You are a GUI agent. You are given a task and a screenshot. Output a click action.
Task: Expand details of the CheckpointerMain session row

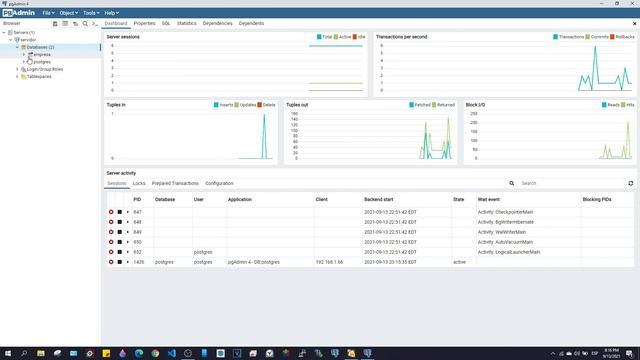[x=127, y=212]
